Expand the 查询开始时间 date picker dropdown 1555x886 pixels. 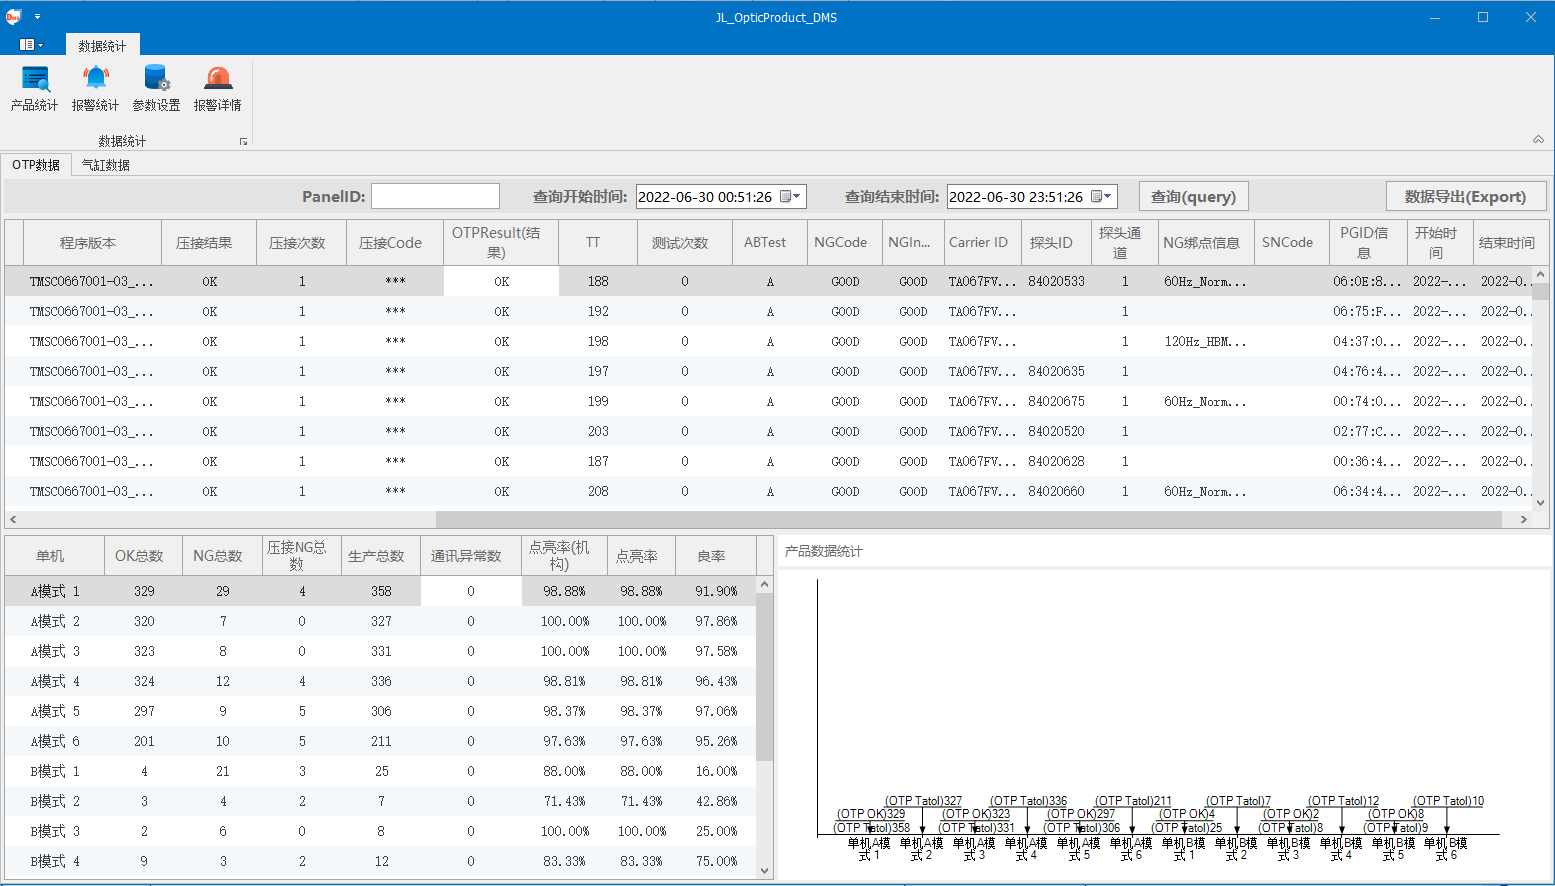791,197
